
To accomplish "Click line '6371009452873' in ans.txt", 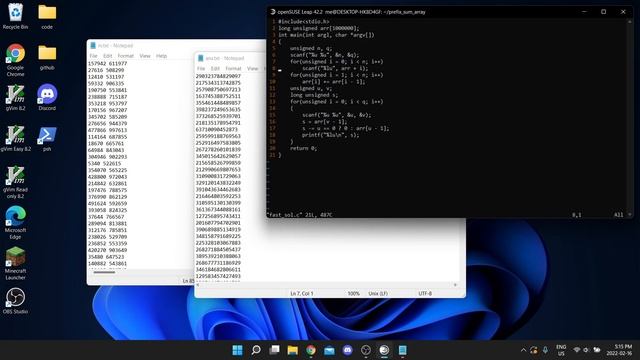I will [216, 129].
